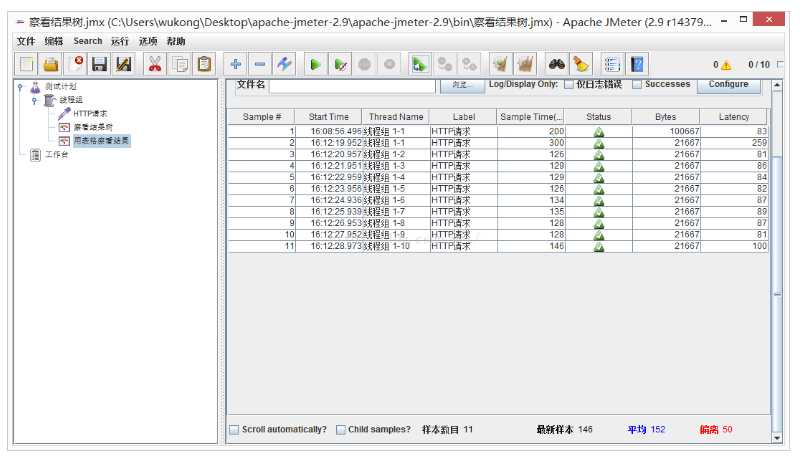
Task: Click the sample time 300 cell
Action: click(531, 143)
